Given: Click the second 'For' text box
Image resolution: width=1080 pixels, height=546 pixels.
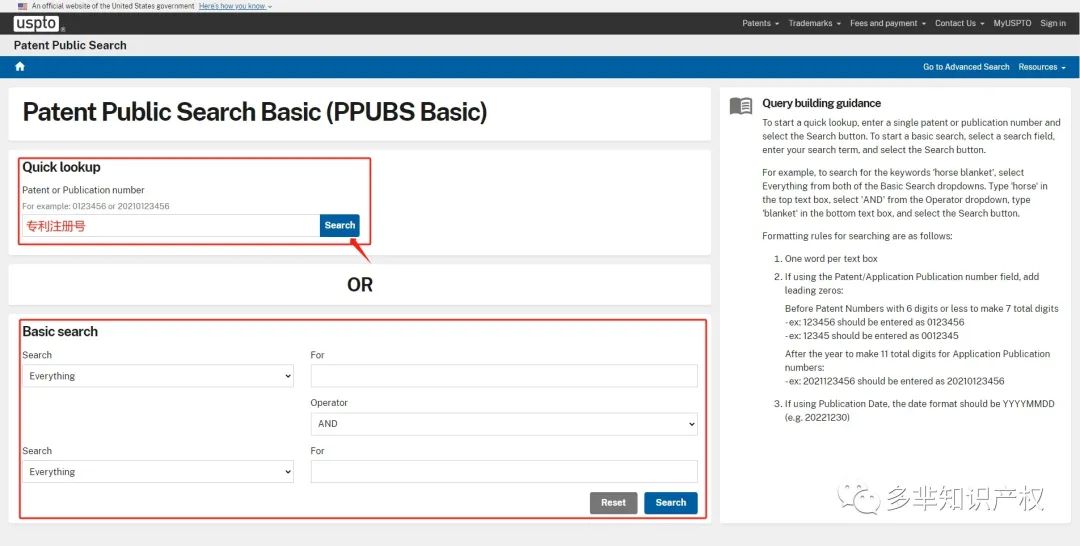Looking at the screenshot, I should coord(503,472).
